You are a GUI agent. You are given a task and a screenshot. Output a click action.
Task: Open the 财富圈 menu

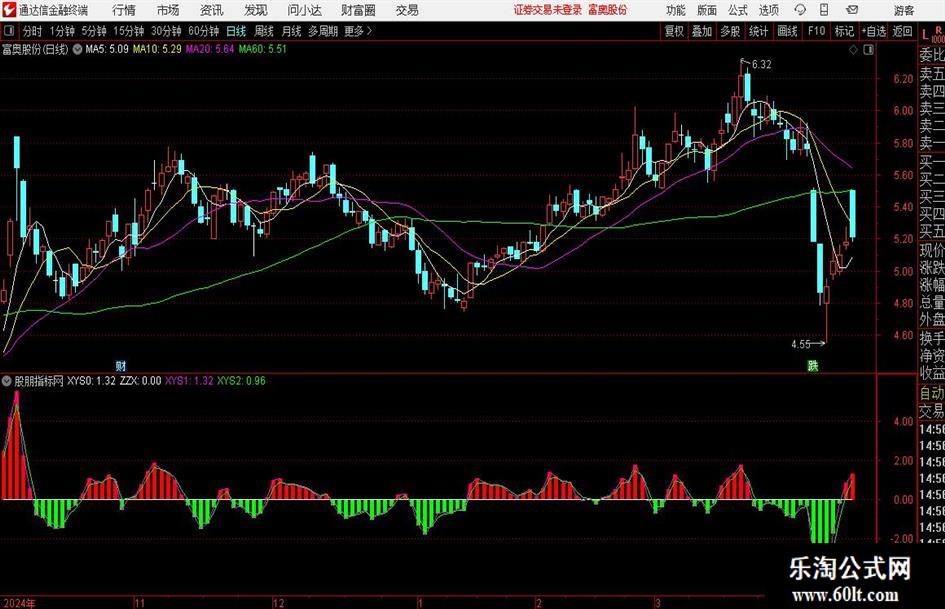click(x=358, y=10)
